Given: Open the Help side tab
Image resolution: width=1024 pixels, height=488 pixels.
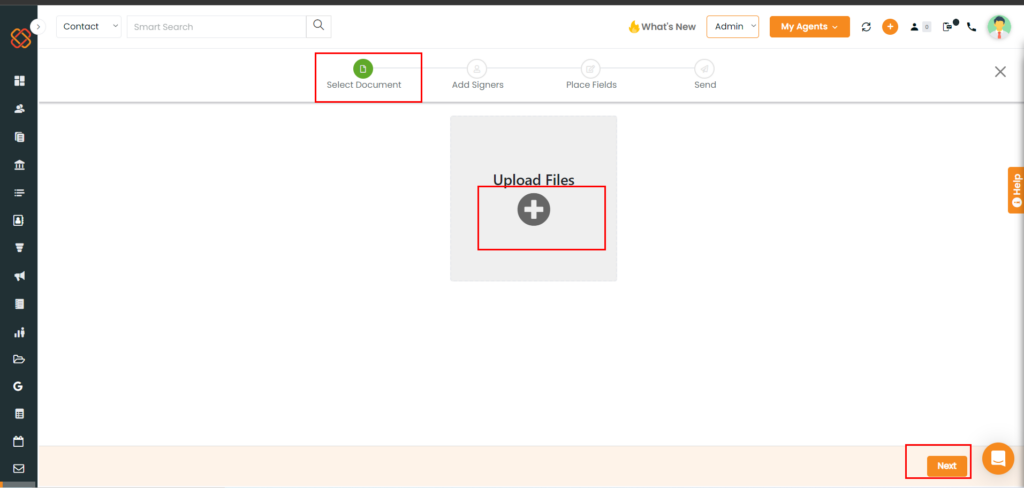Looking at the screenshot, I should point(1016,190).
